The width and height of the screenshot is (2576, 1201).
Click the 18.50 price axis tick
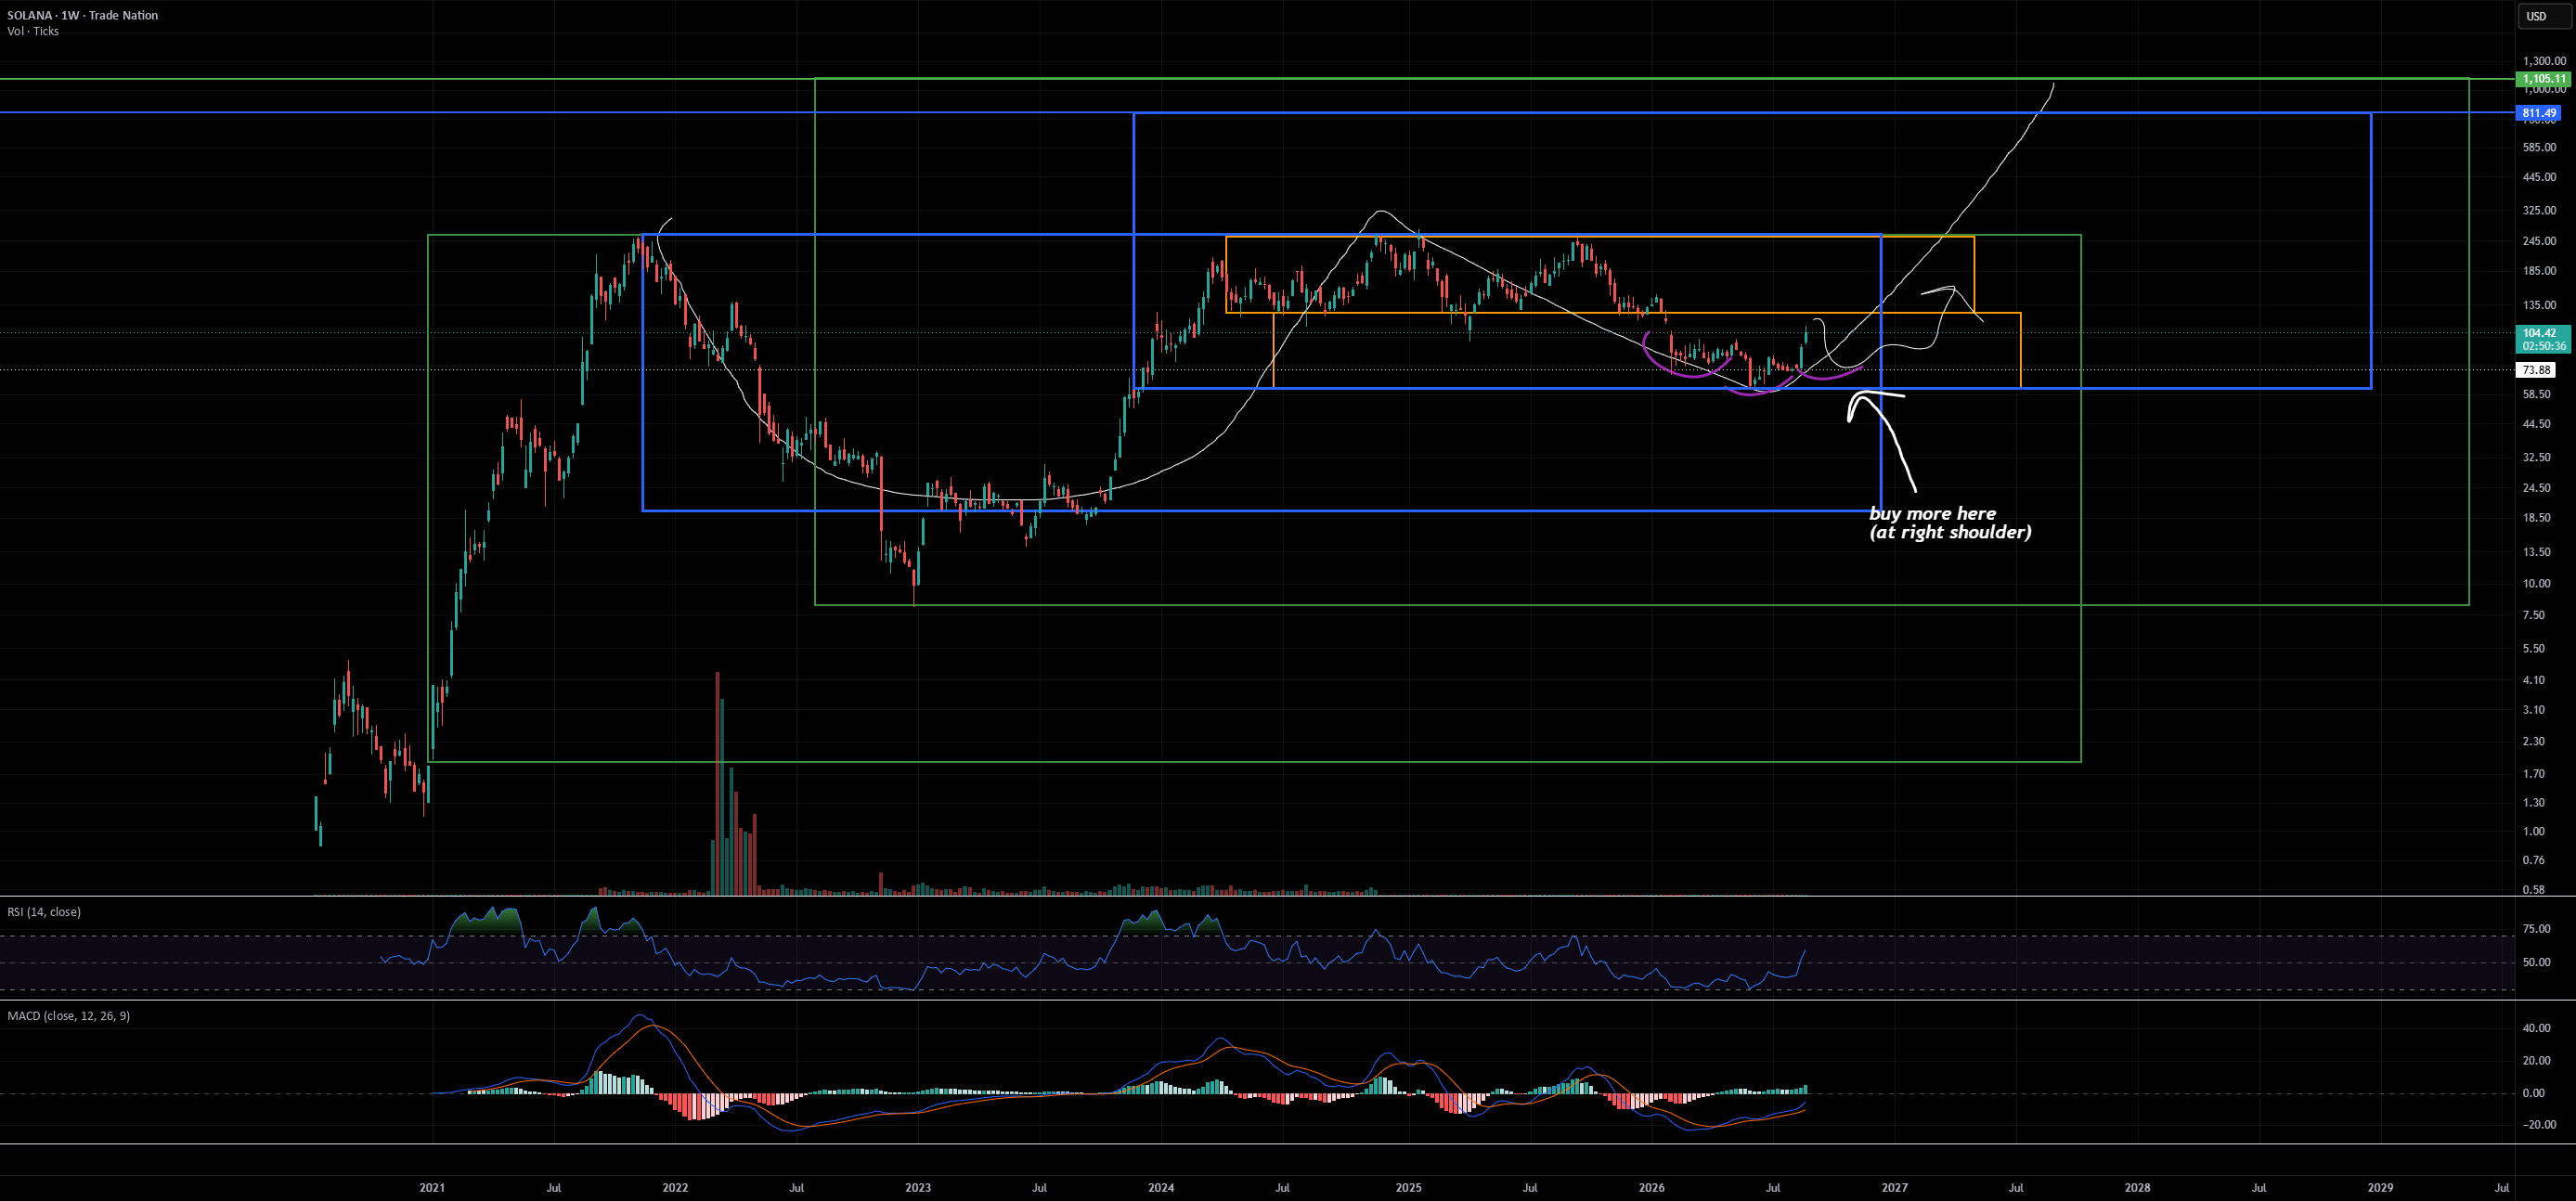tap(2537, 518)
